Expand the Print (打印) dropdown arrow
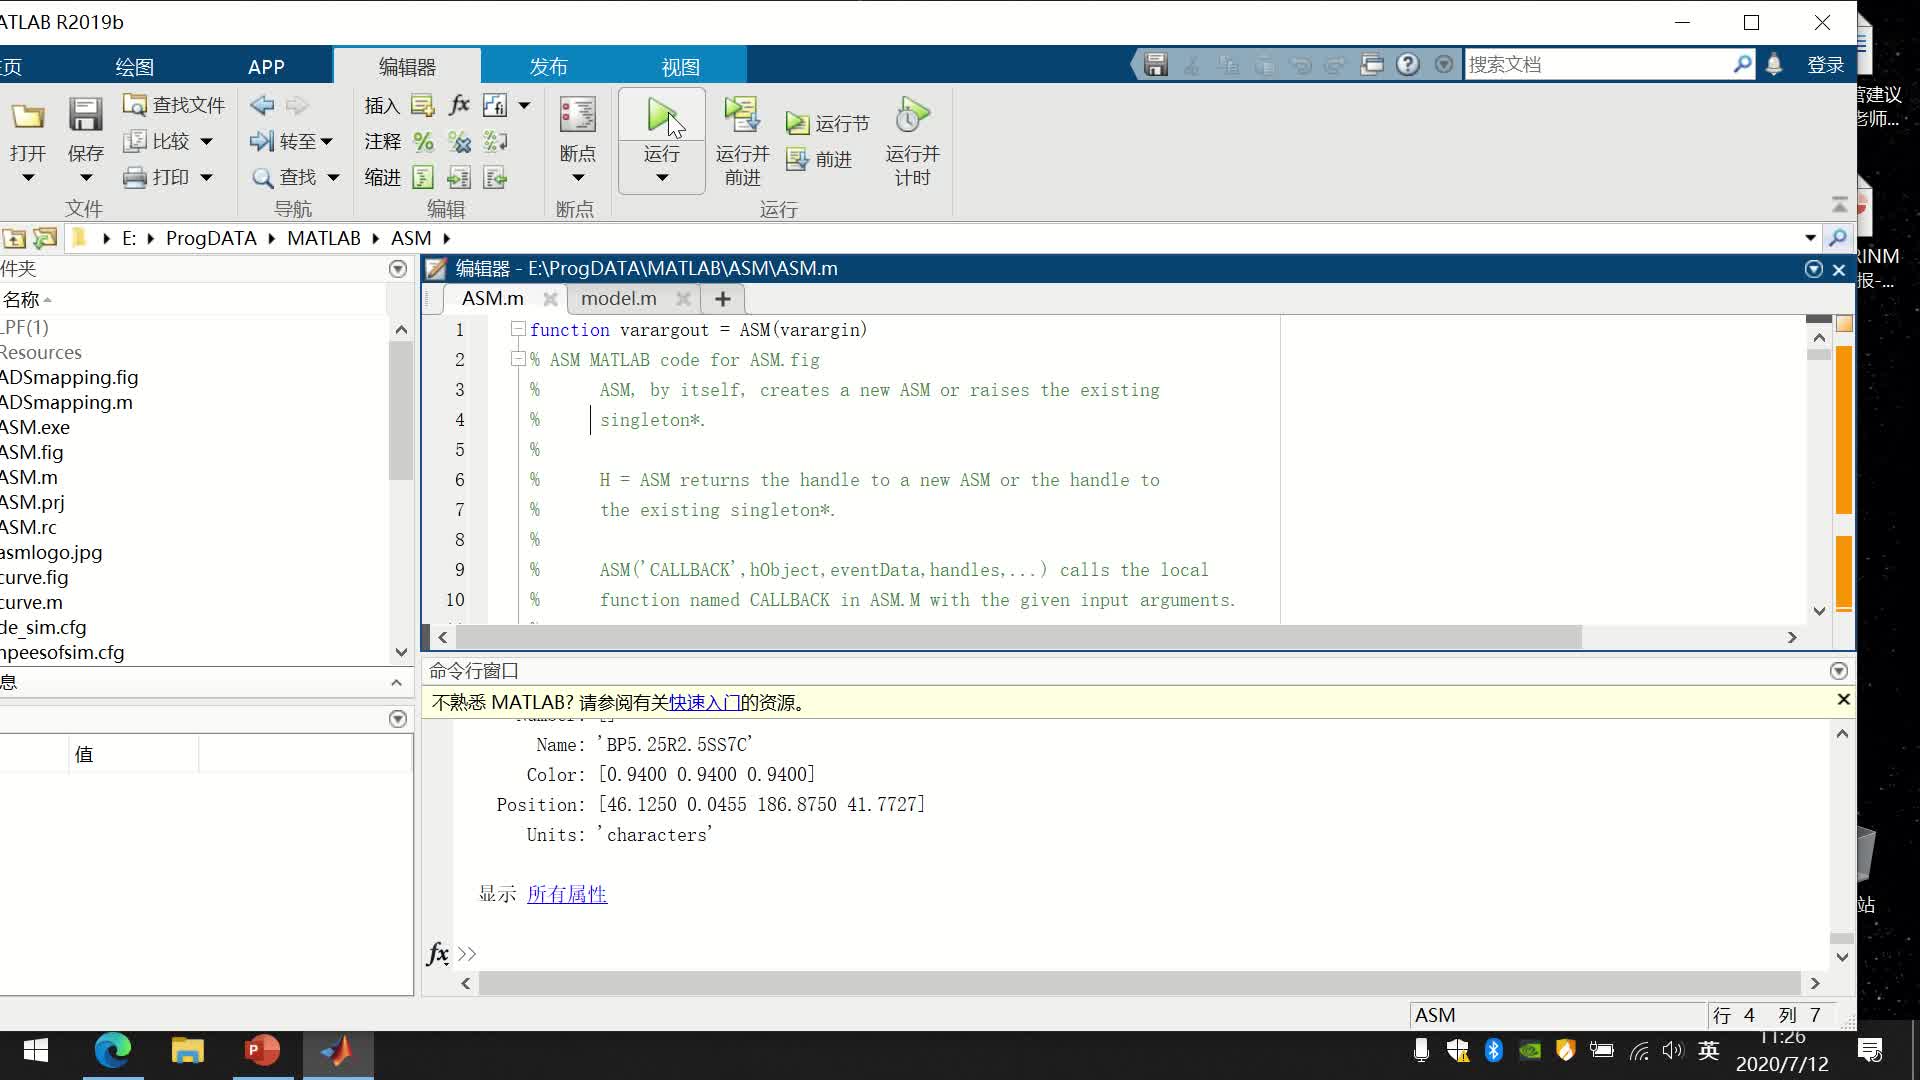Screen dimensions: 1920x1080 (206, 178)
